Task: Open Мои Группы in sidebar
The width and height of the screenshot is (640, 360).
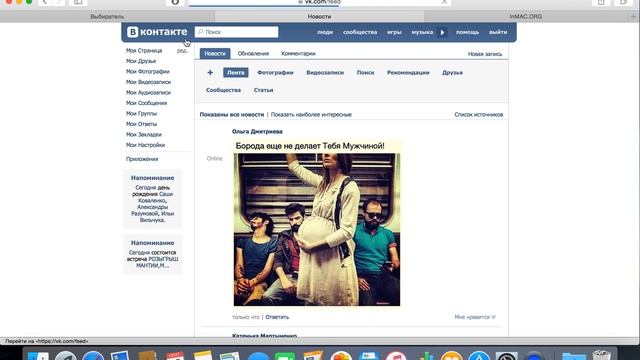Action: 141,113
